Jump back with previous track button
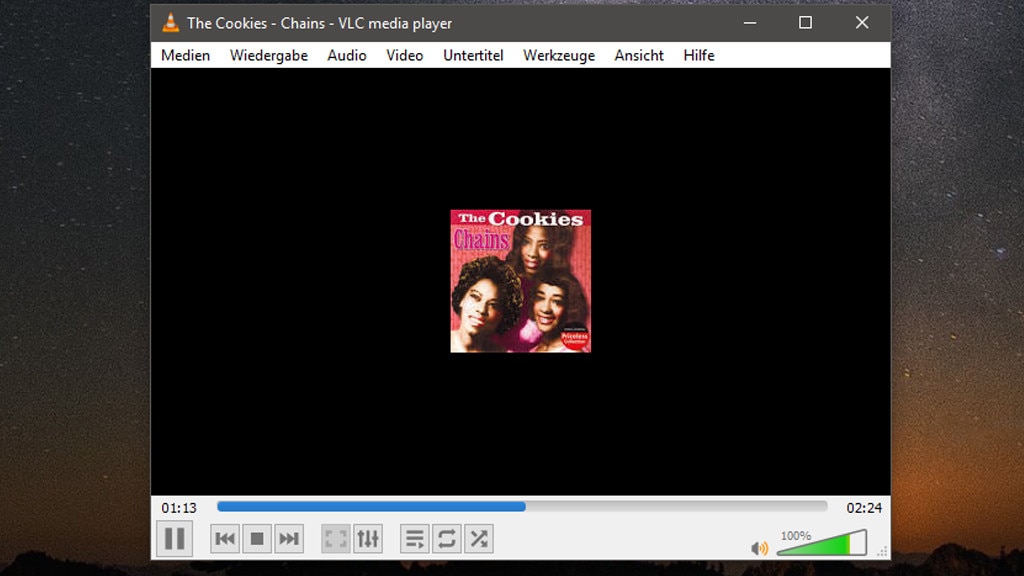Image resolution: width=1024 pixels, height=576 pixels. click(224, 538)
